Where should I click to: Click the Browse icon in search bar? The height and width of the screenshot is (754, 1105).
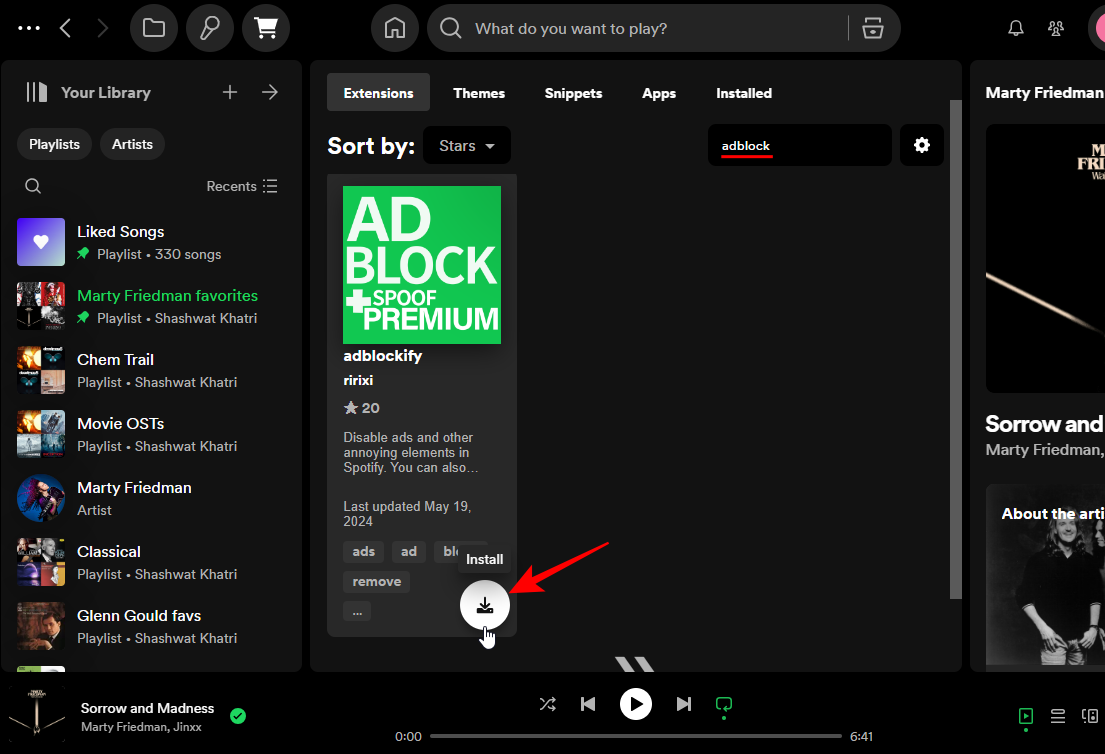click(873, 28)
